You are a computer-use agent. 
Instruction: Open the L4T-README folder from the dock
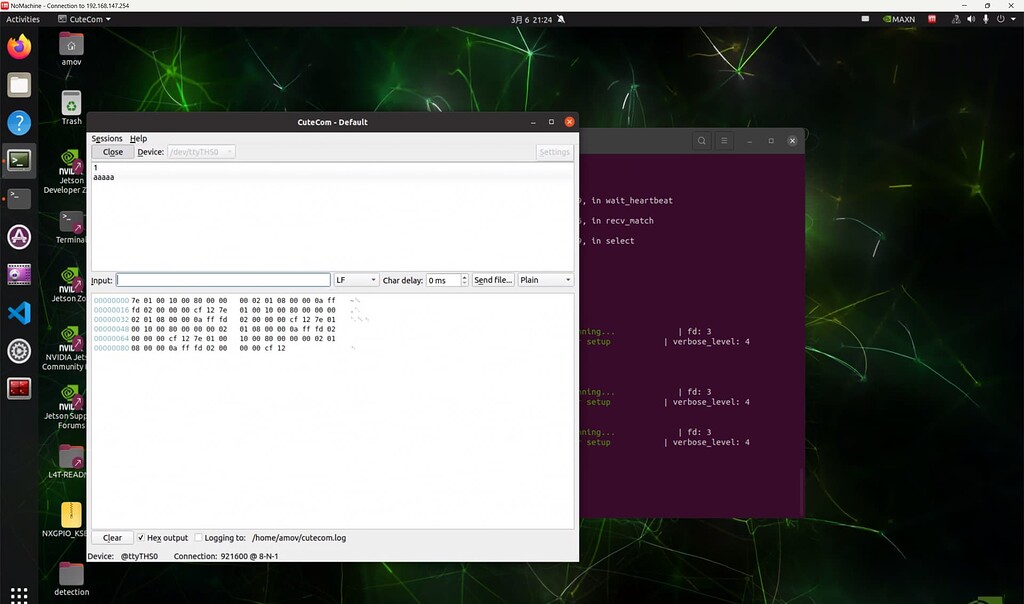pos(70,457)
